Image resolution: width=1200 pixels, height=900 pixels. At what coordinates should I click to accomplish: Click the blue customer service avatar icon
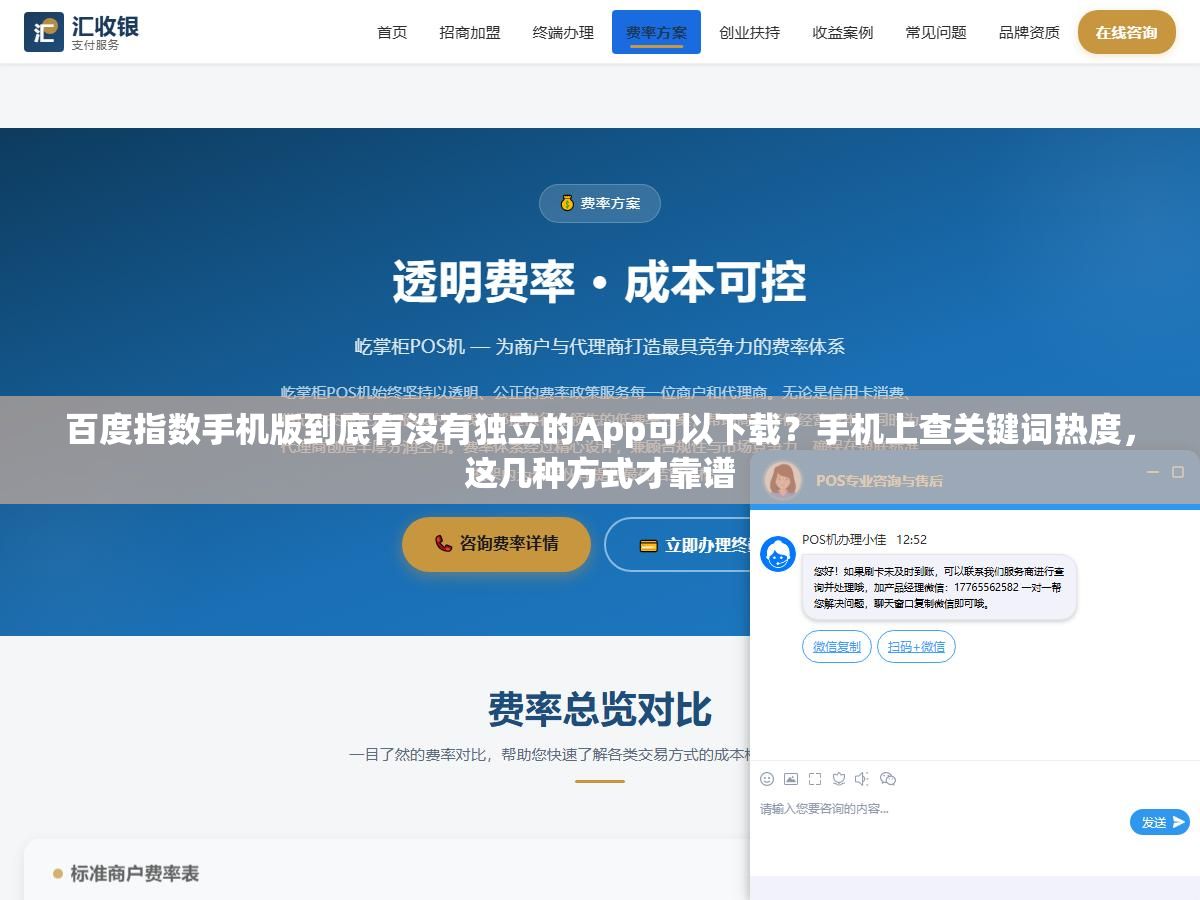778,554
